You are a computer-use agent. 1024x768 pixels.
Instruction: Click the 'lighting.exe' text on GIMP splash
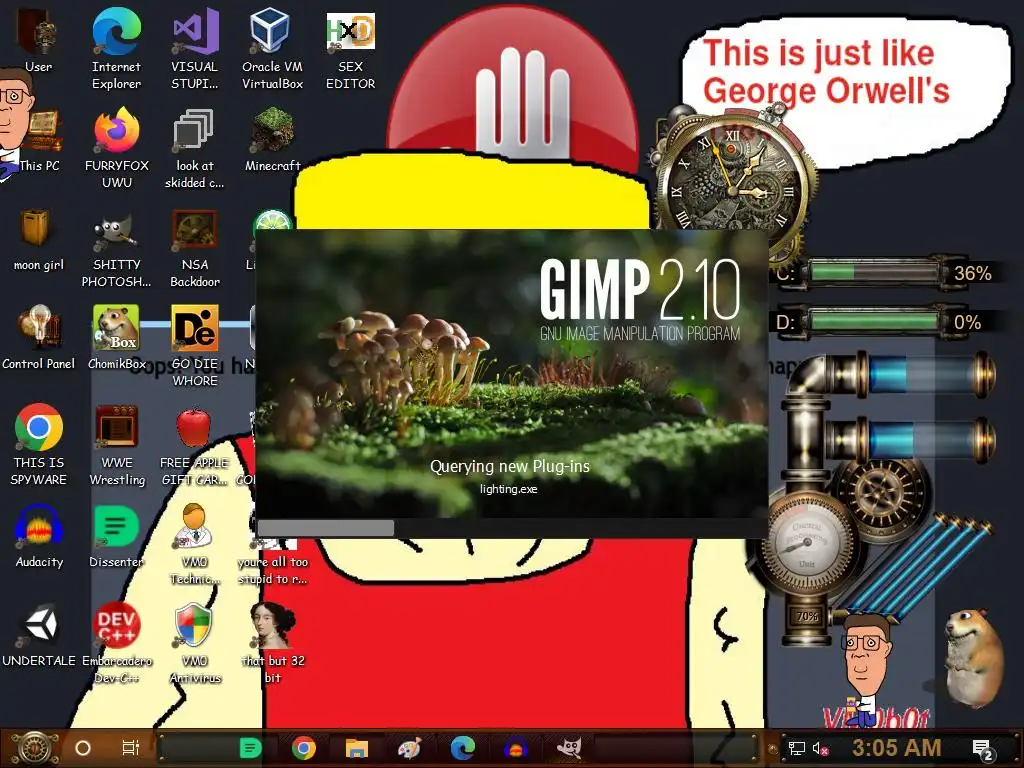pyautogui.click(x=509, y=489)
